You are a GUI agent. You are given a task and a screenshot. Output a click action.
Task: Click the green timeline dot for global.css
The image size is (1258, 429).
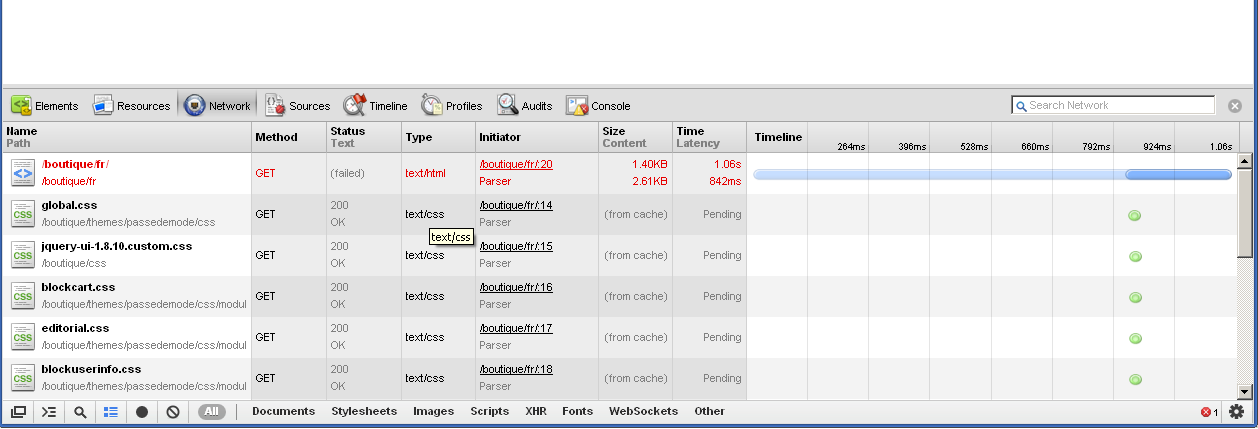1135,215
